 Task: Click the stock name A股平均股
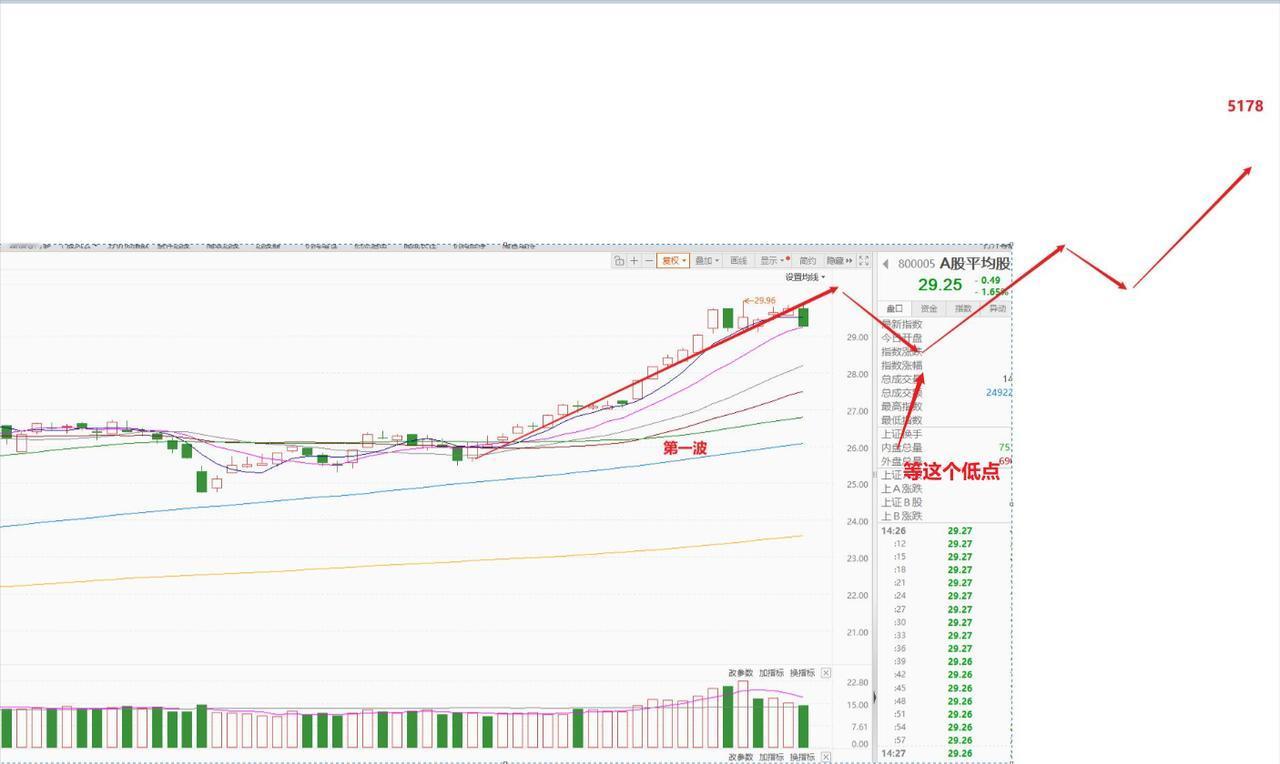click(975, 264)
